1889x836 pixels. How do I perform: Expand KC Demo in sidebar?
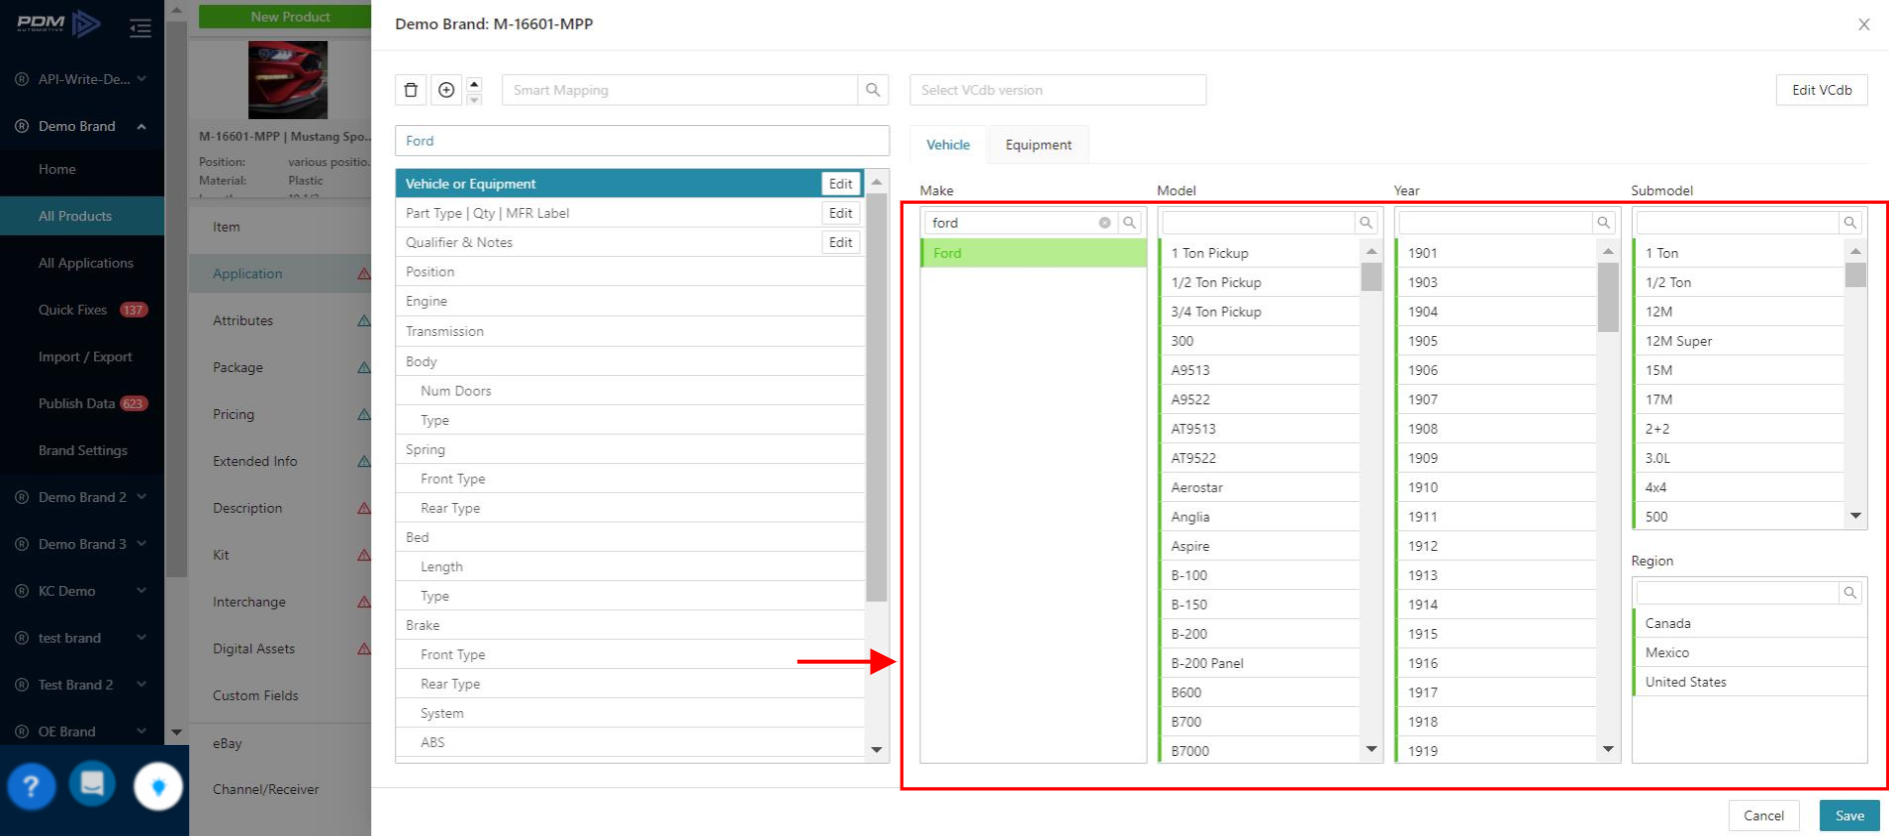pyautogui.click(x=82, y=591)
